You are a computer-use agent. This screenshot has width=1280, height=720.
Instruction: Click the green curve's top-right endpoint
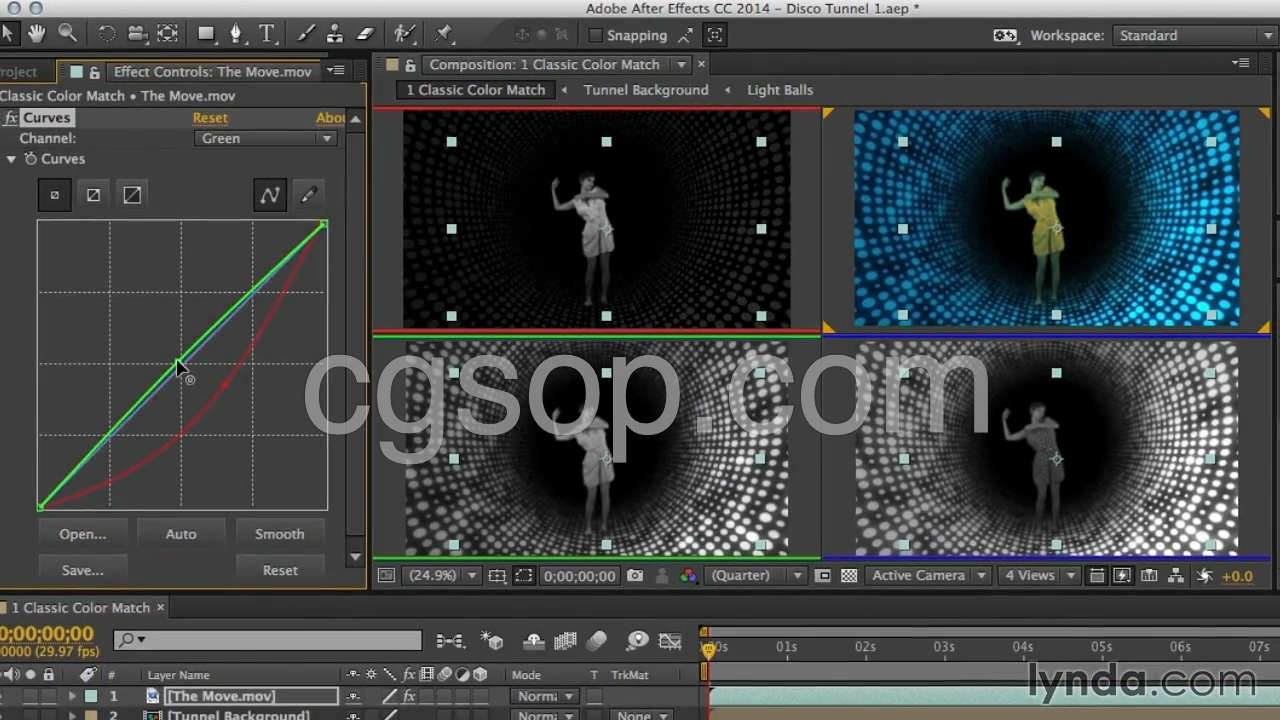pos(323,225)
